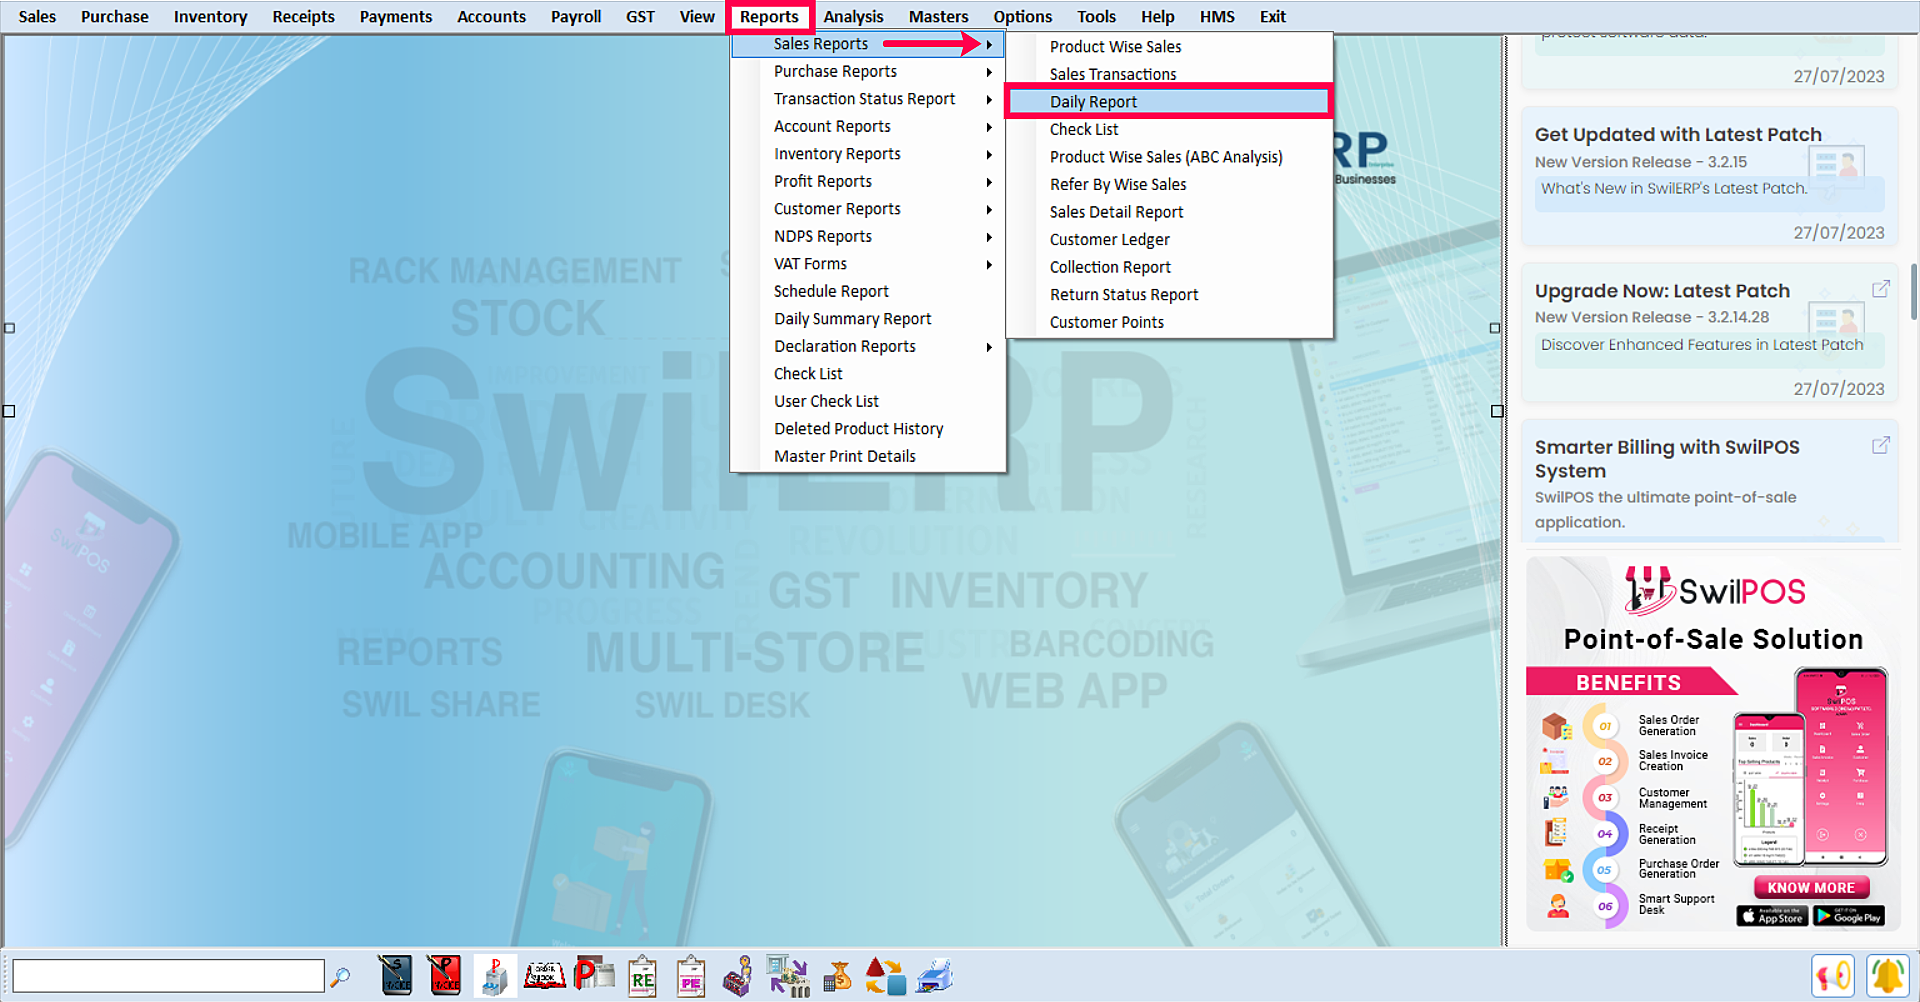Open the HMS menu
The height and width of the screenshot is (1002, 1920).
1217,17
